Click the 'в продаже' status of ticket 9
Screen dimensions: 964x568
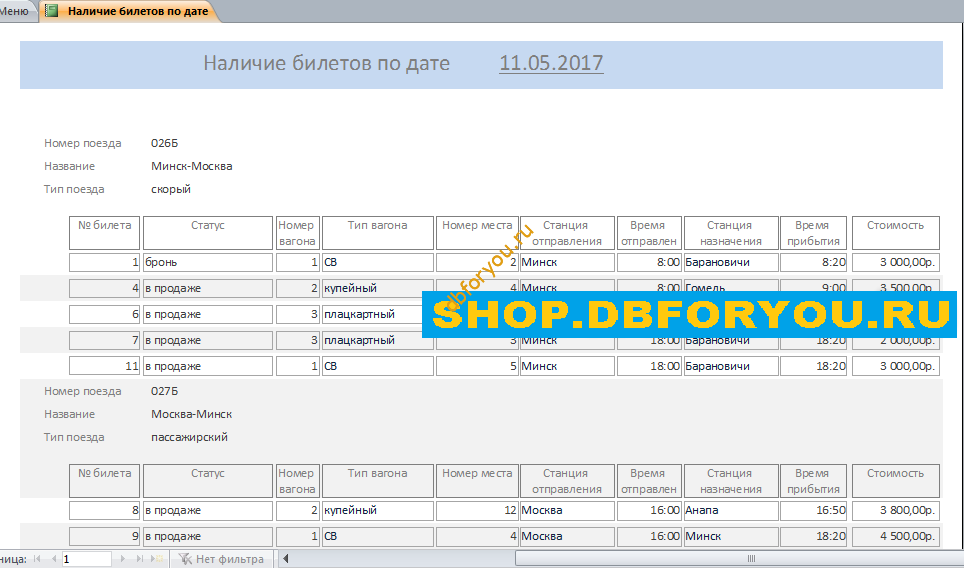coord(208,536)
